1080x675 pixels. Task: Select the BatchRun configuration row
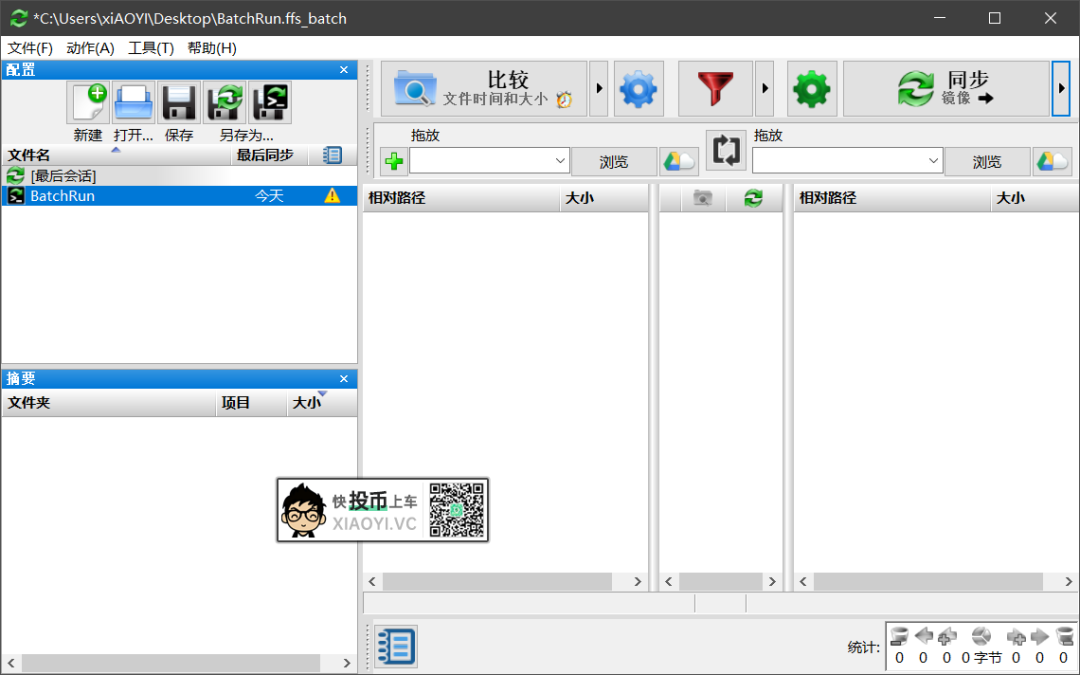coord(179,196)
